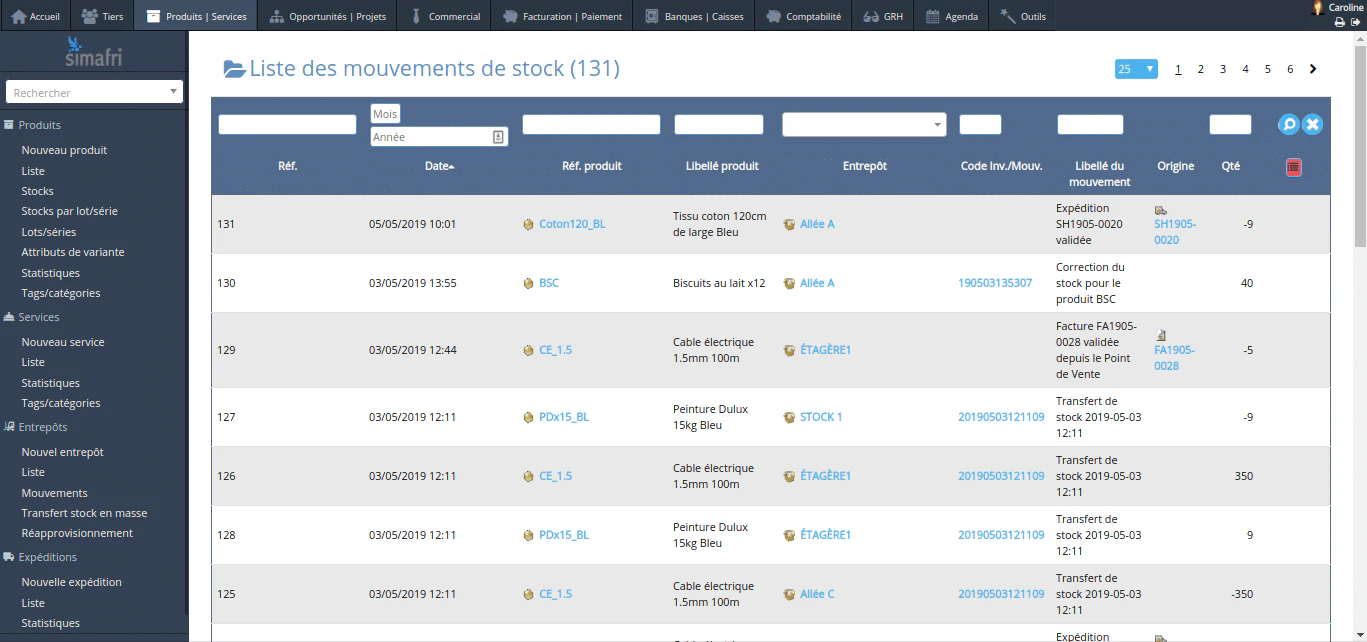This screenshot has height=642, width=1367.
Task: Clear filters with the X button
Action: [x=1313, y=124]
